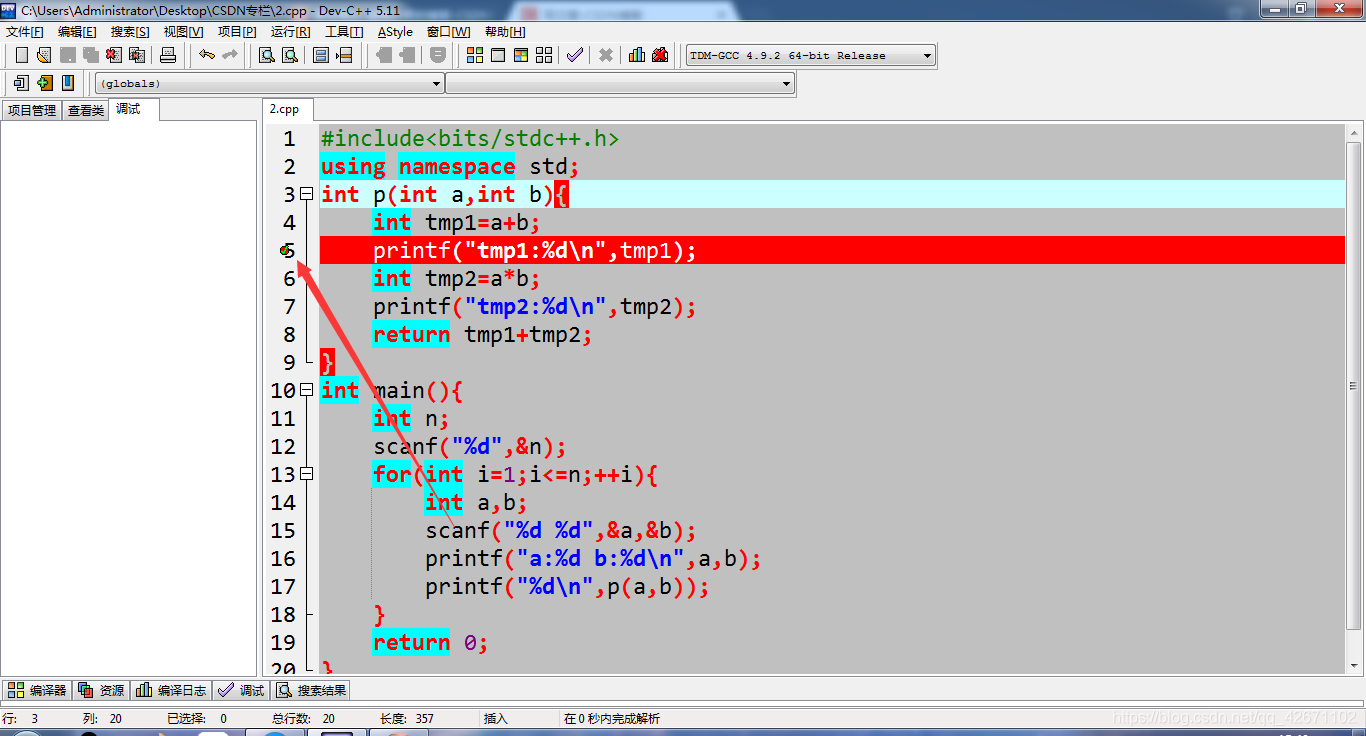This screenshot has width=1366, height=736.
Task: Click the Undo arrow icon
Action: 207,55
